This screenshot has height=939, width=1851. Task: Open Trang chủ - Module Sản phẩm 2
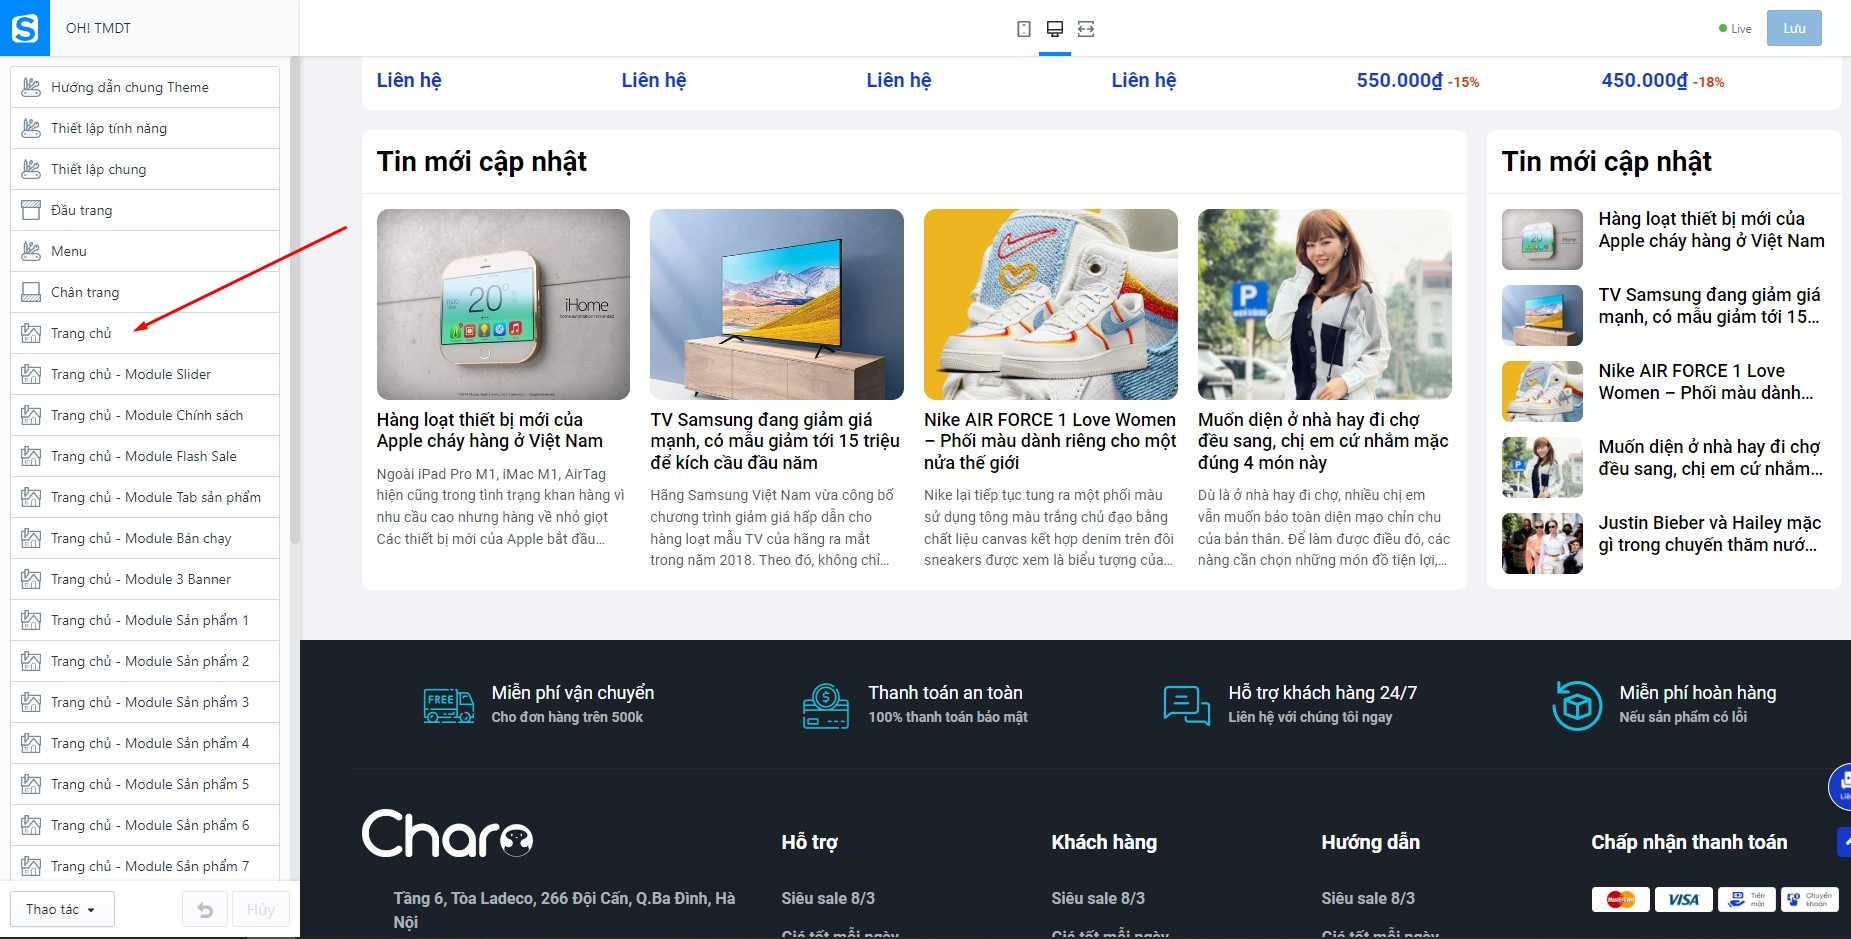pyautogui.click(x=145, y=661)
